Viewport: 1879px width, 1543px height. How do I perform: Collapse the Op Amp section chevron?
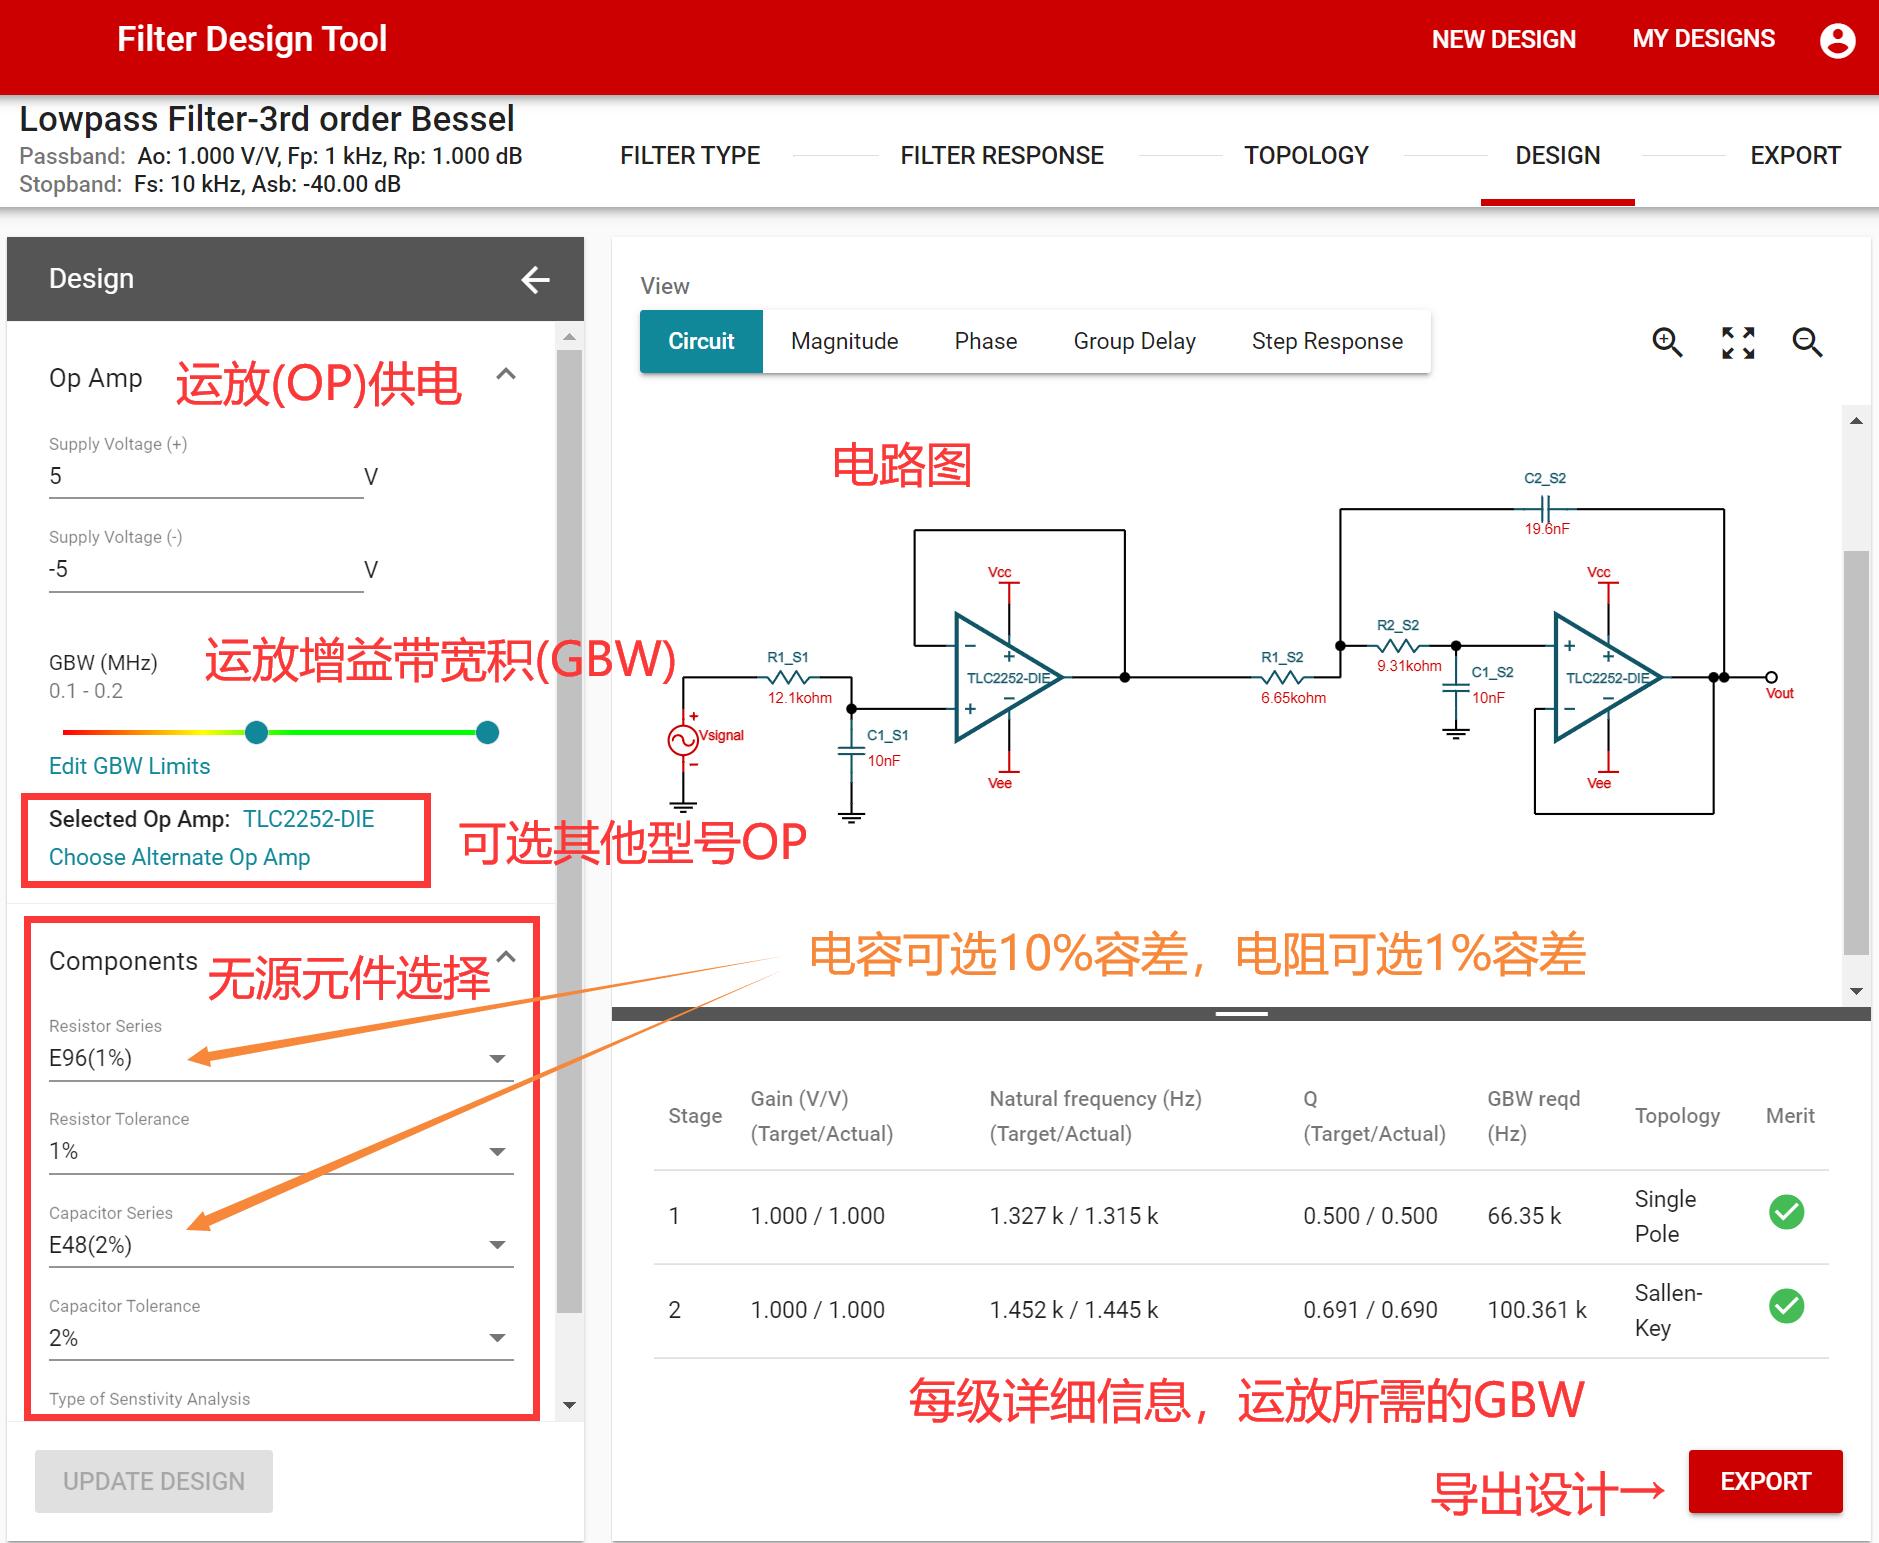click(507, 375)
